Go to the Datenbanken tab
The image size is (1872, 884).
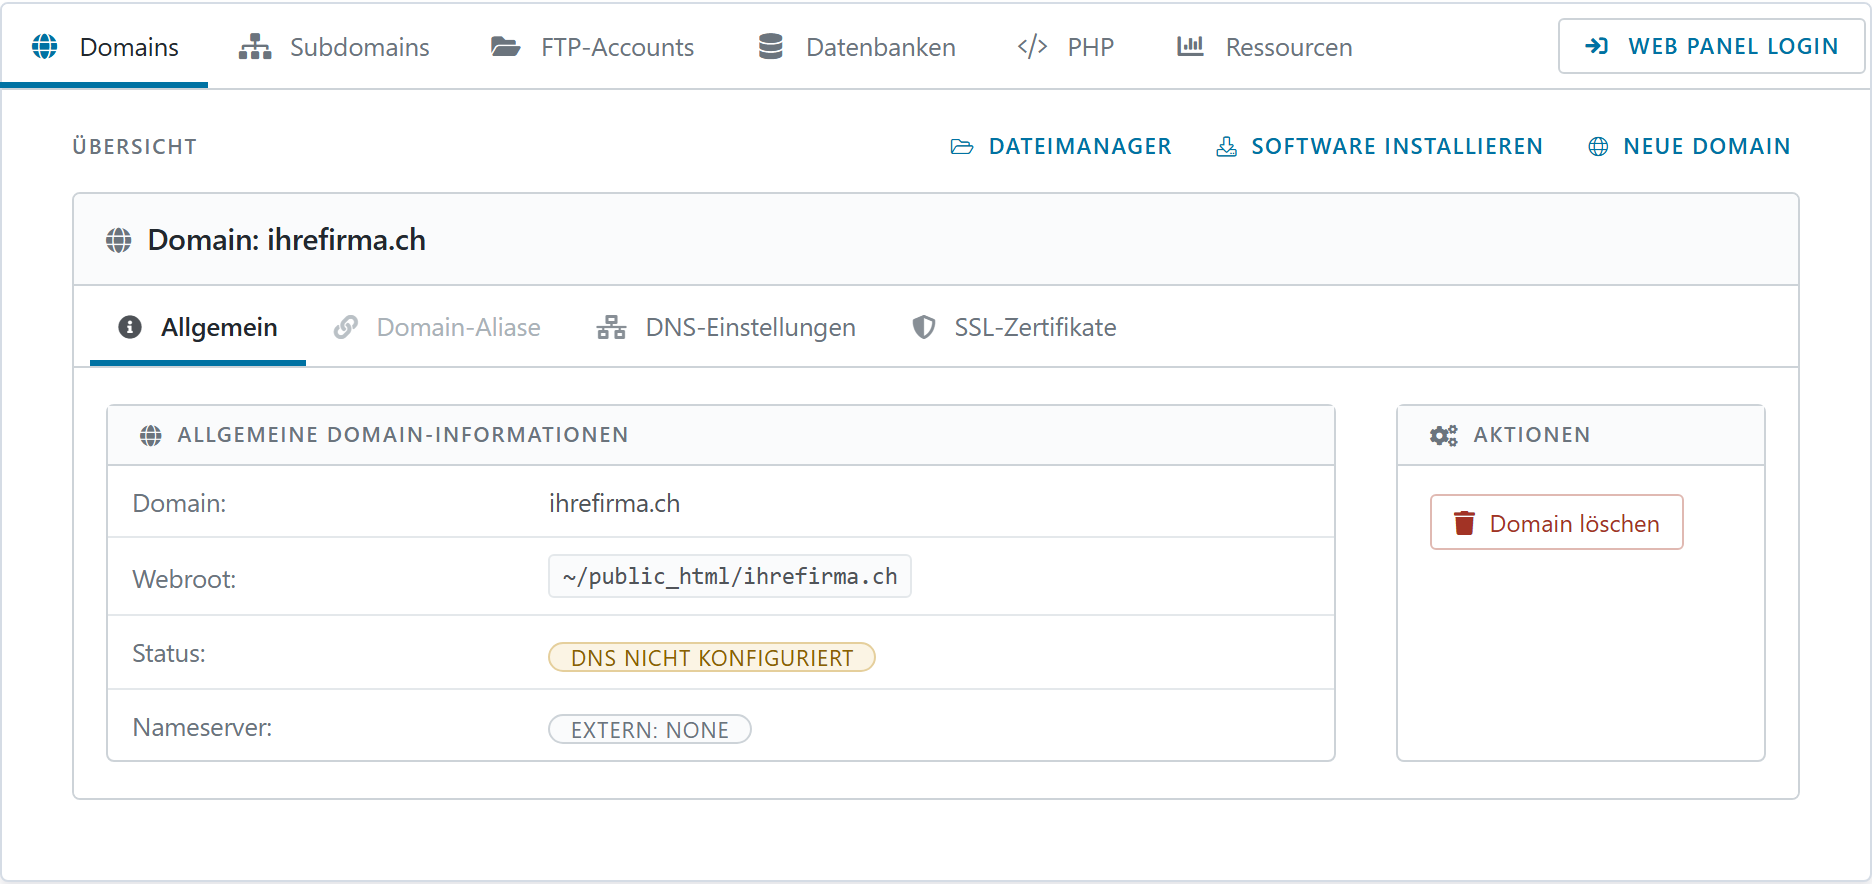coord(857,47)
